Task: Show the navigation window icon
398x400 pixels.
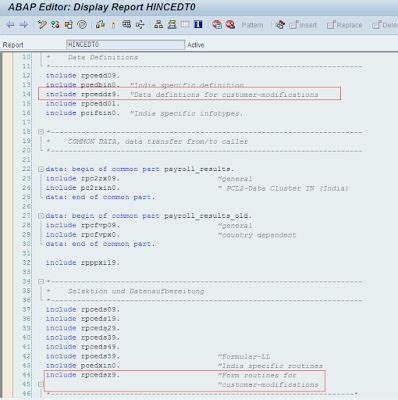Action: coord(172,25)
